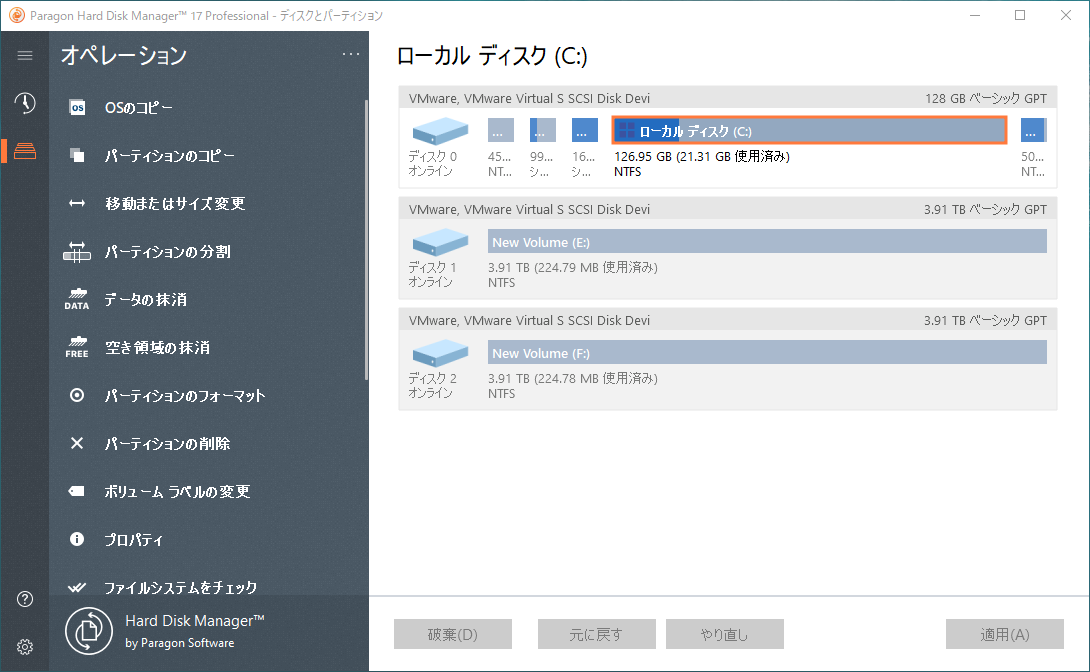
Task: Open the settings gear icon
Action: tap(25, 647)
